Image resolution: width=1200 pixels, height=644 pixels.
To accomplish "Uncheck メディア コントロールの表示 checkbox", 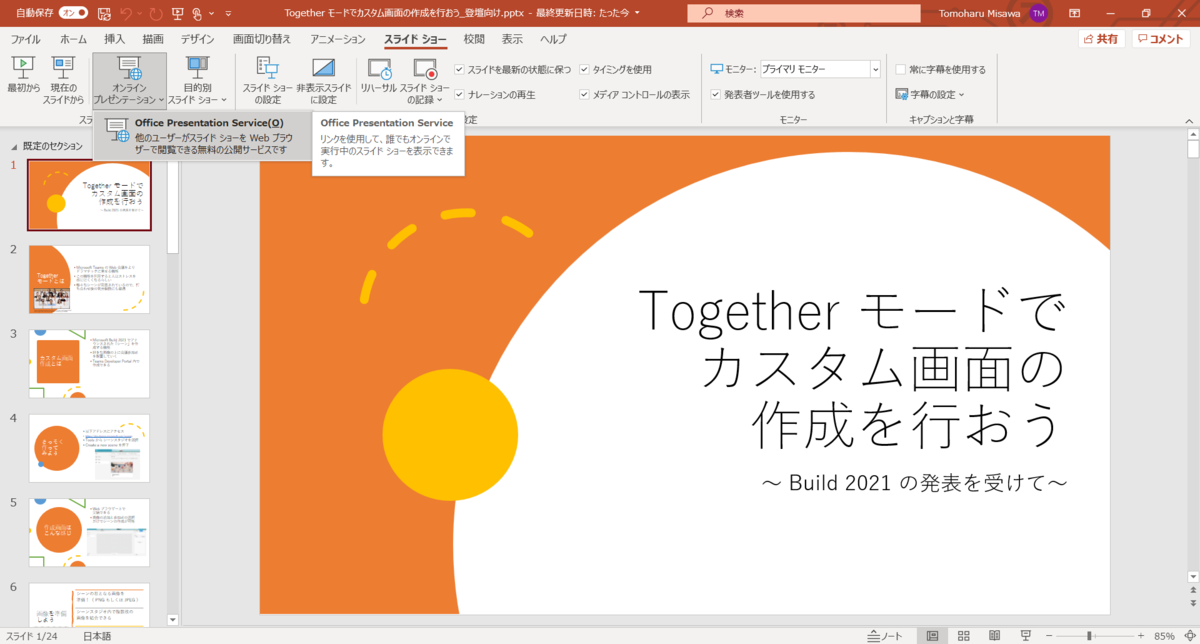I will pos(584,95).
